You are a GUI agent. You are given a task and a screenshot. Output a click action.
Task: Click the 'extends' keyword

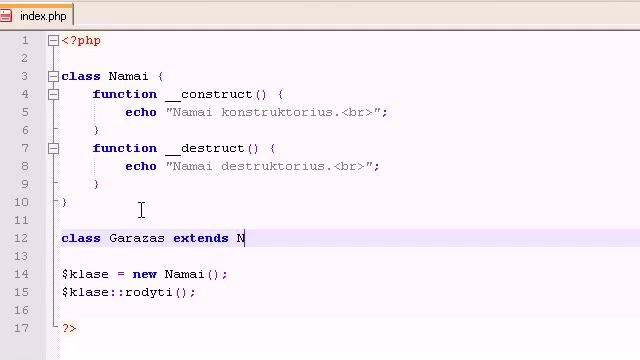coord(201,238)
